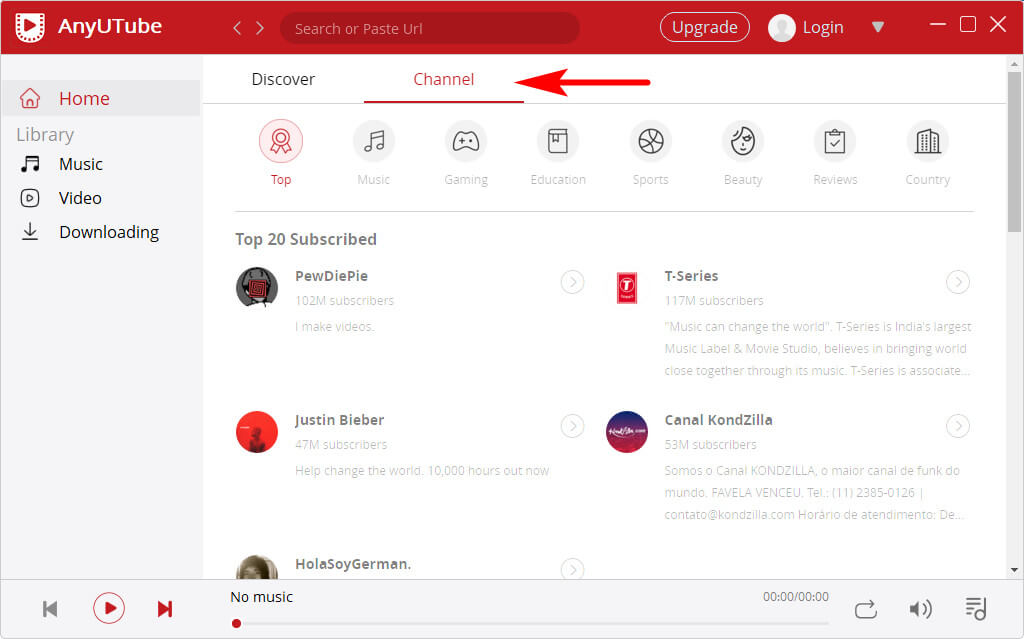
Task: Click the play button in the player
Action: coord(109,608)
